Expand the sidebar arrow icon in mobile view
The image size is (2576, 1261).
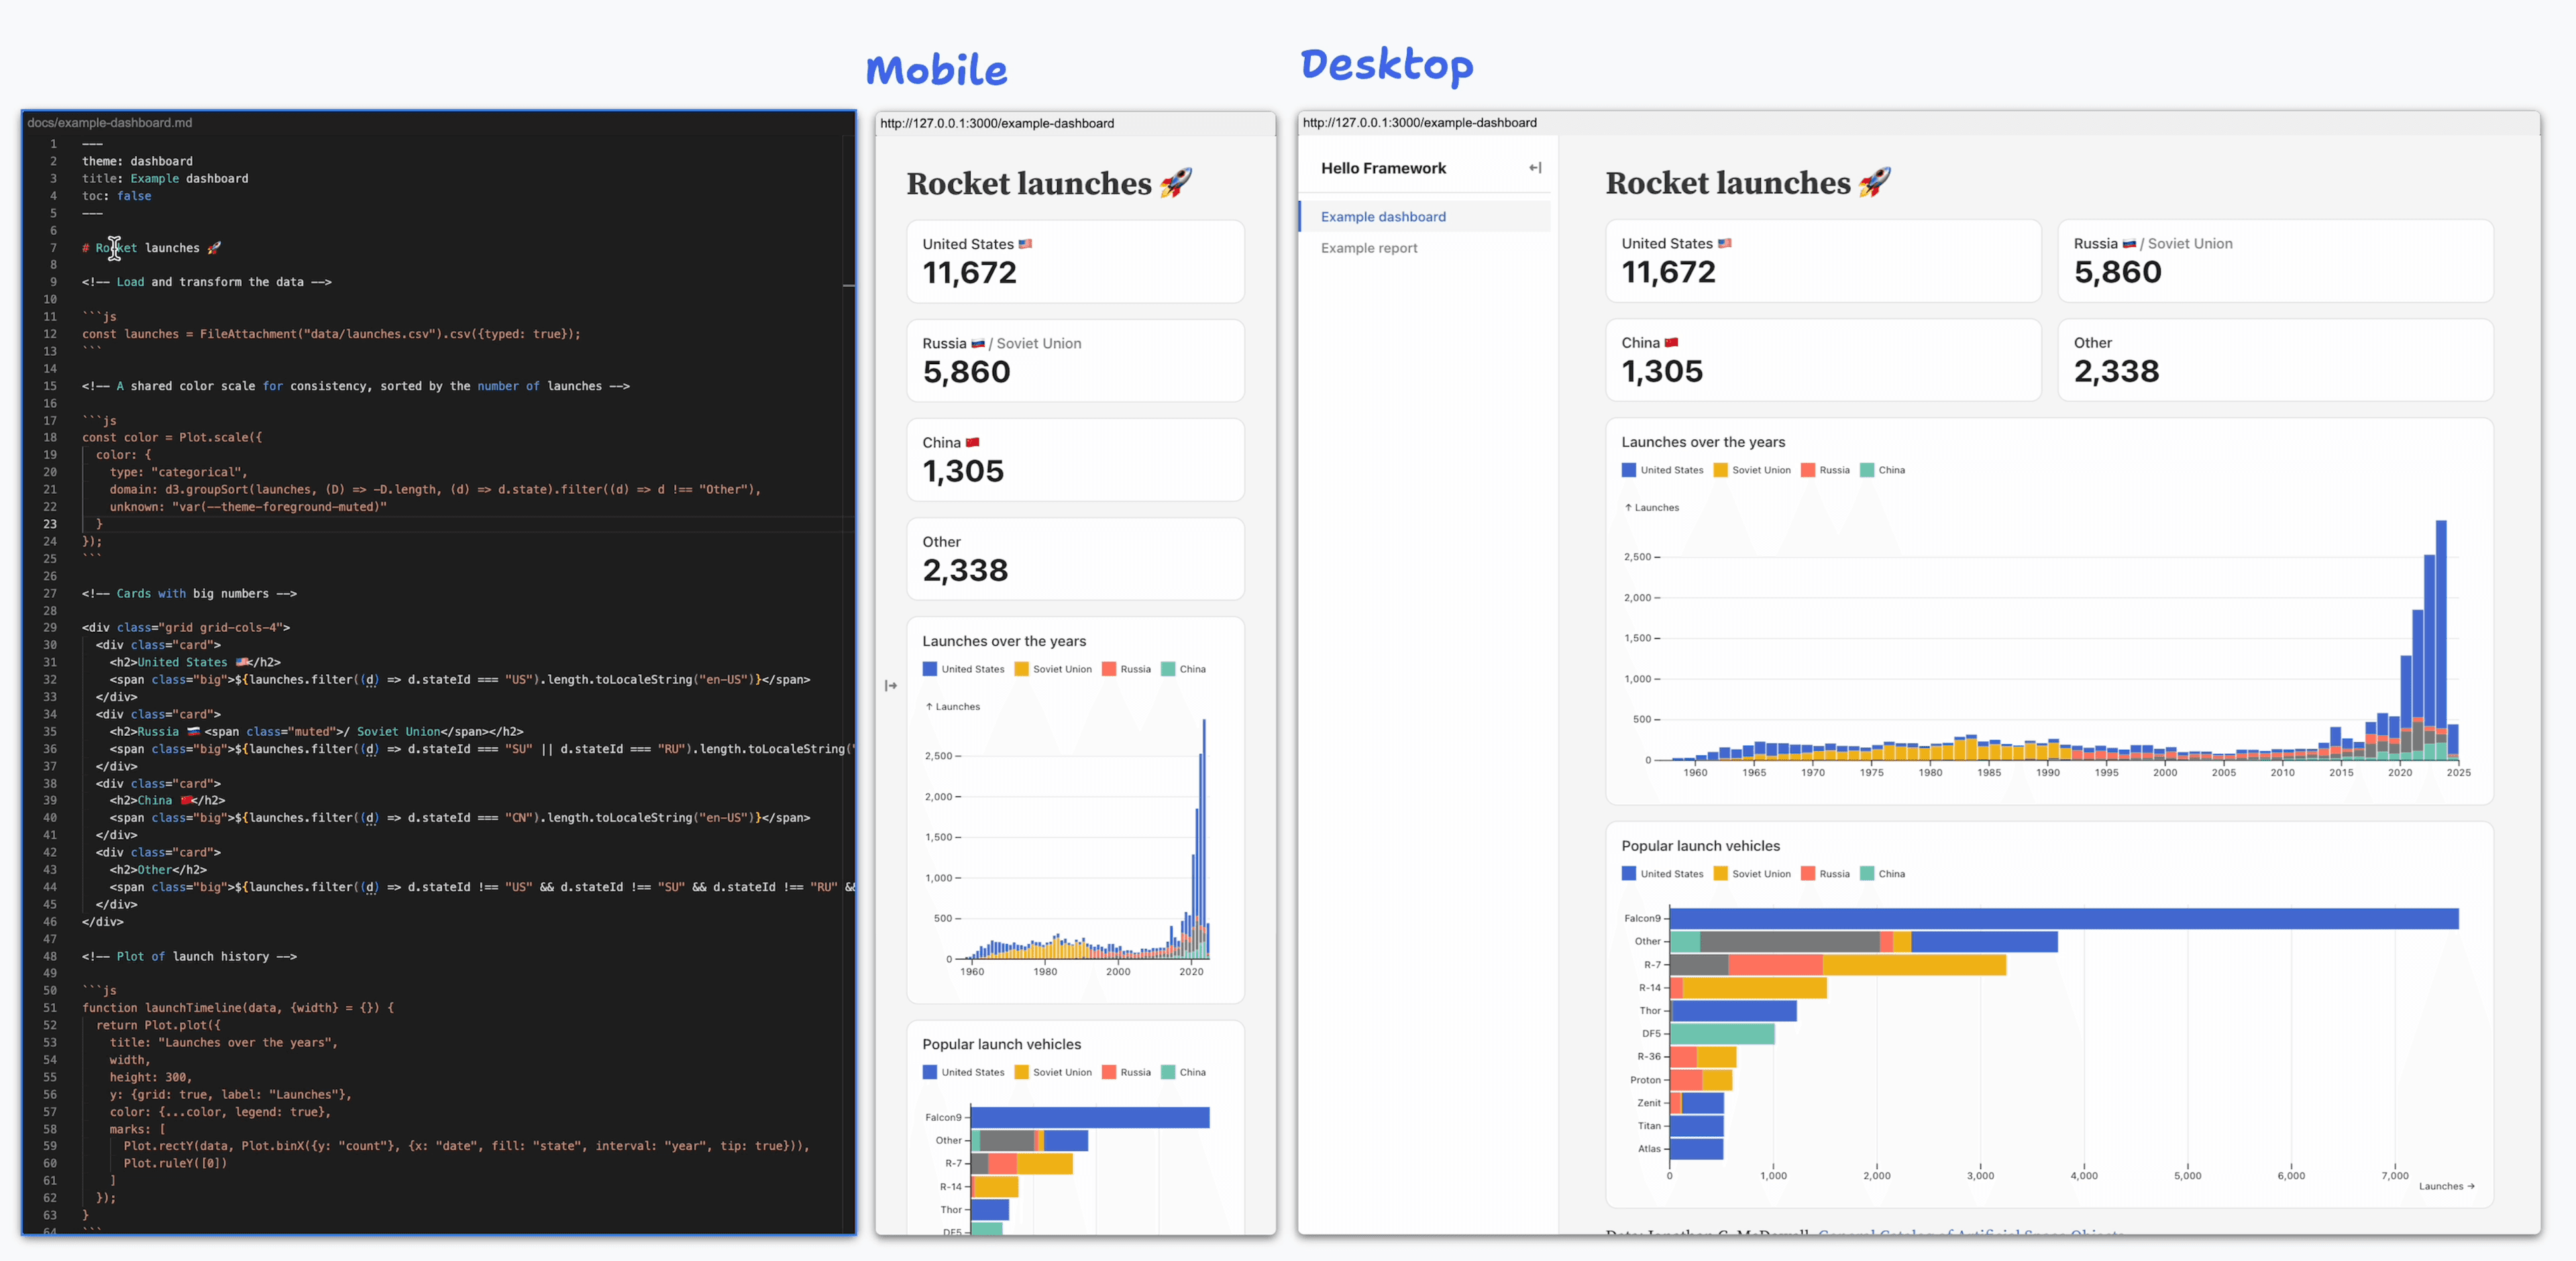[x=891, y=685]
